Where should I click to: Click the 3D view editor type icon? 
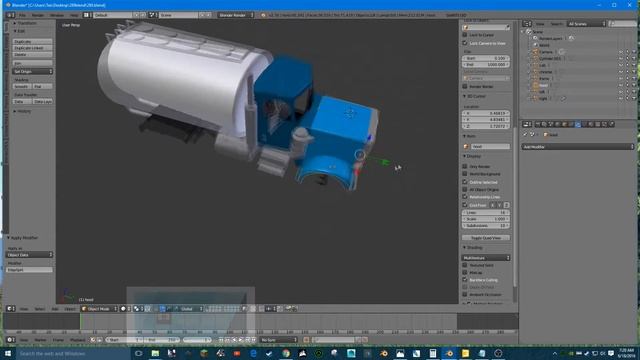10,309
